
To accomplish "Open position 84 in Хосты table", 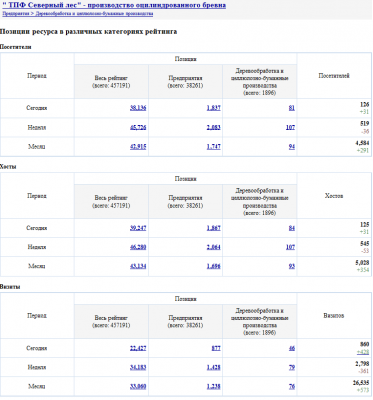I will coord(292,228).
